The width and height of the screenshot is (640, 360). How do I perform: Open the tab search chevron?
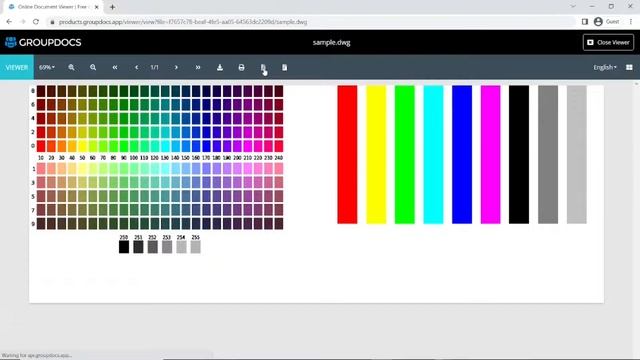pos(573,7)
